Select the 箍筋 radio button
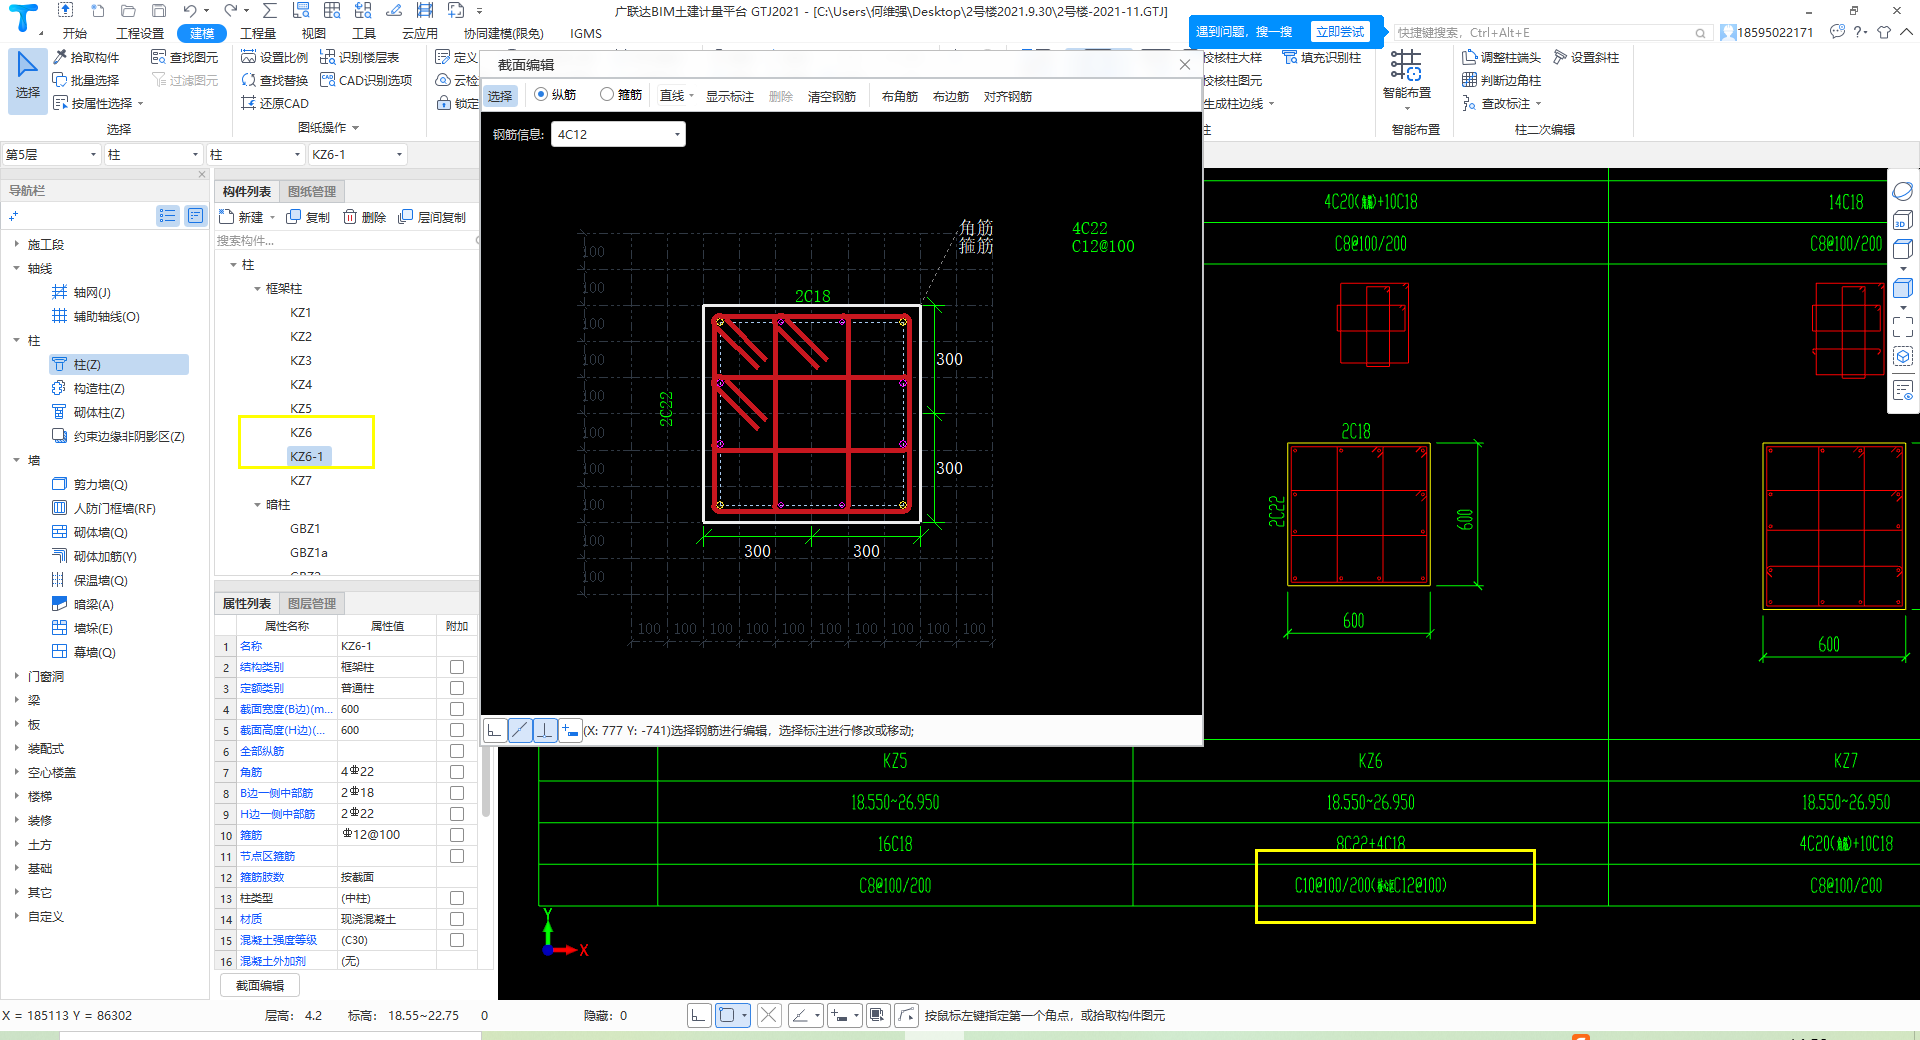Viewport: 1920px width, 1040px height. [607, 94]
